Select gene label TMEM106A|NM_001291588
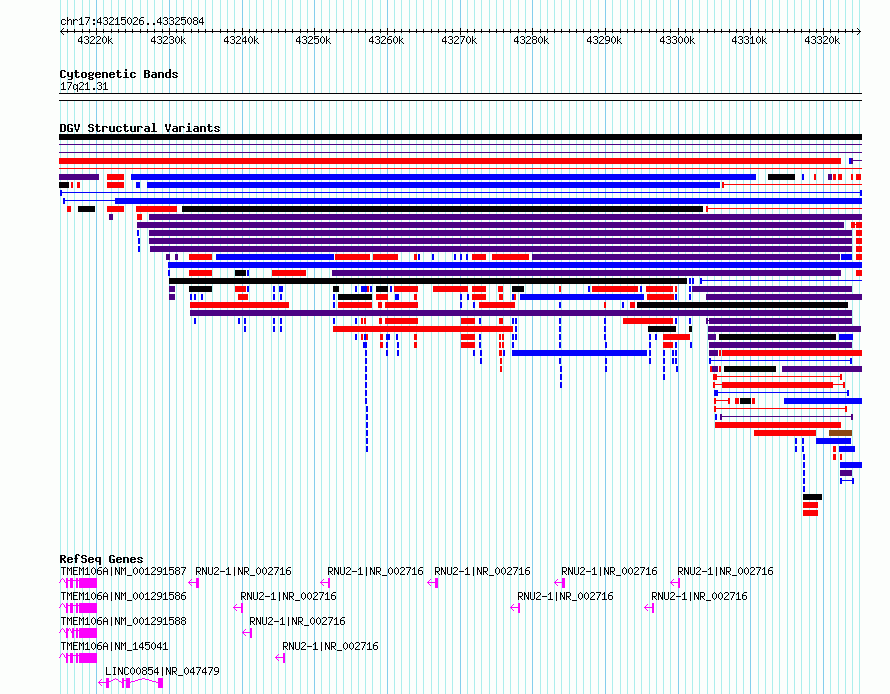890x694 pixels. (x=123, y=621)
